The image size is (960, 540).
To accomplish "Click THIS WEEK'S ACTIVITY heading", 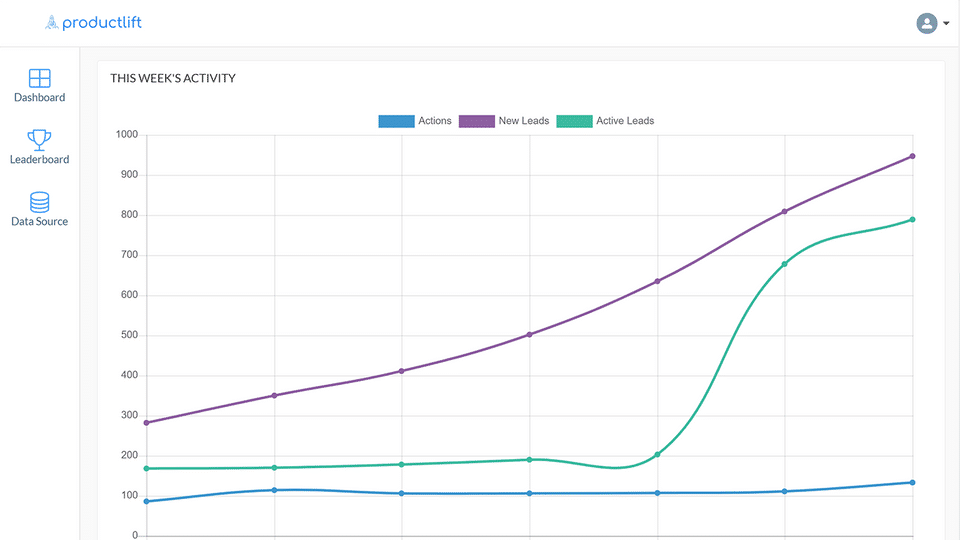I will [x=173, y=78].
